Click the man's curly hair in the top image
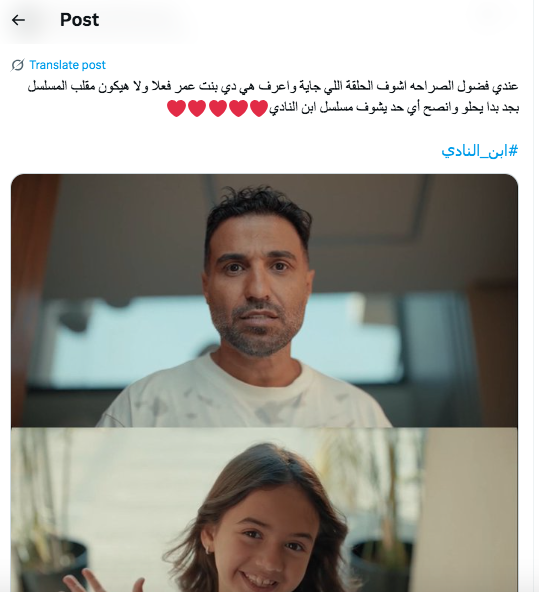 (x=259, y=211)
